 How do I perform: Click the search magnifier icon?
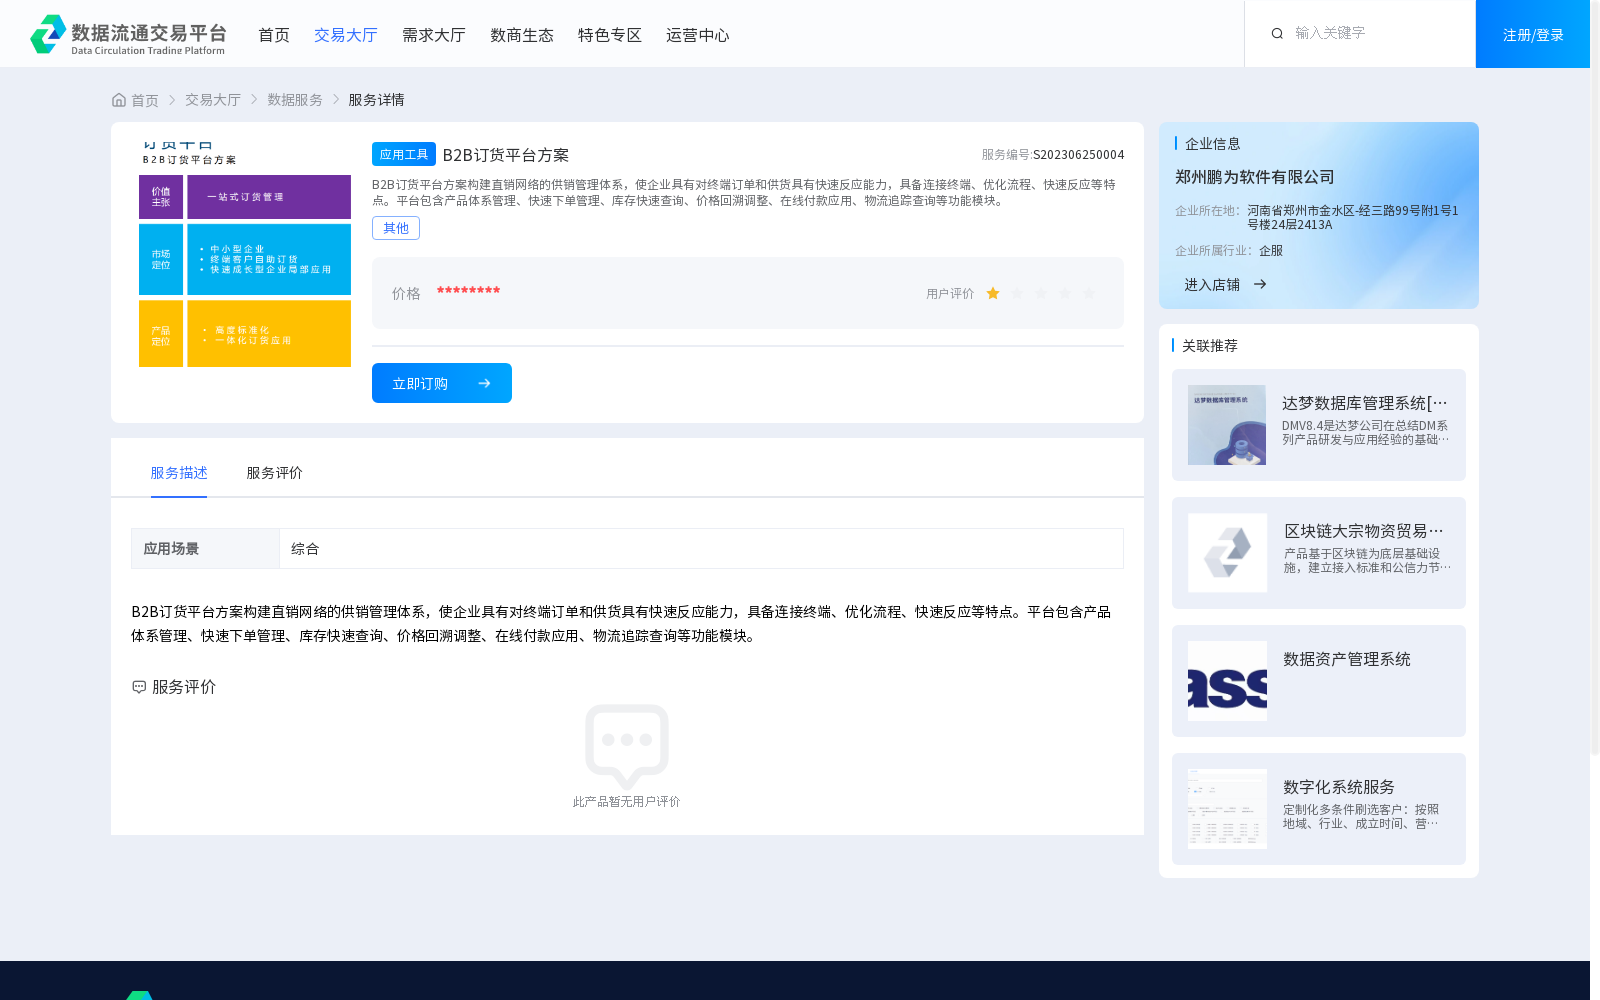point(1277,33)
